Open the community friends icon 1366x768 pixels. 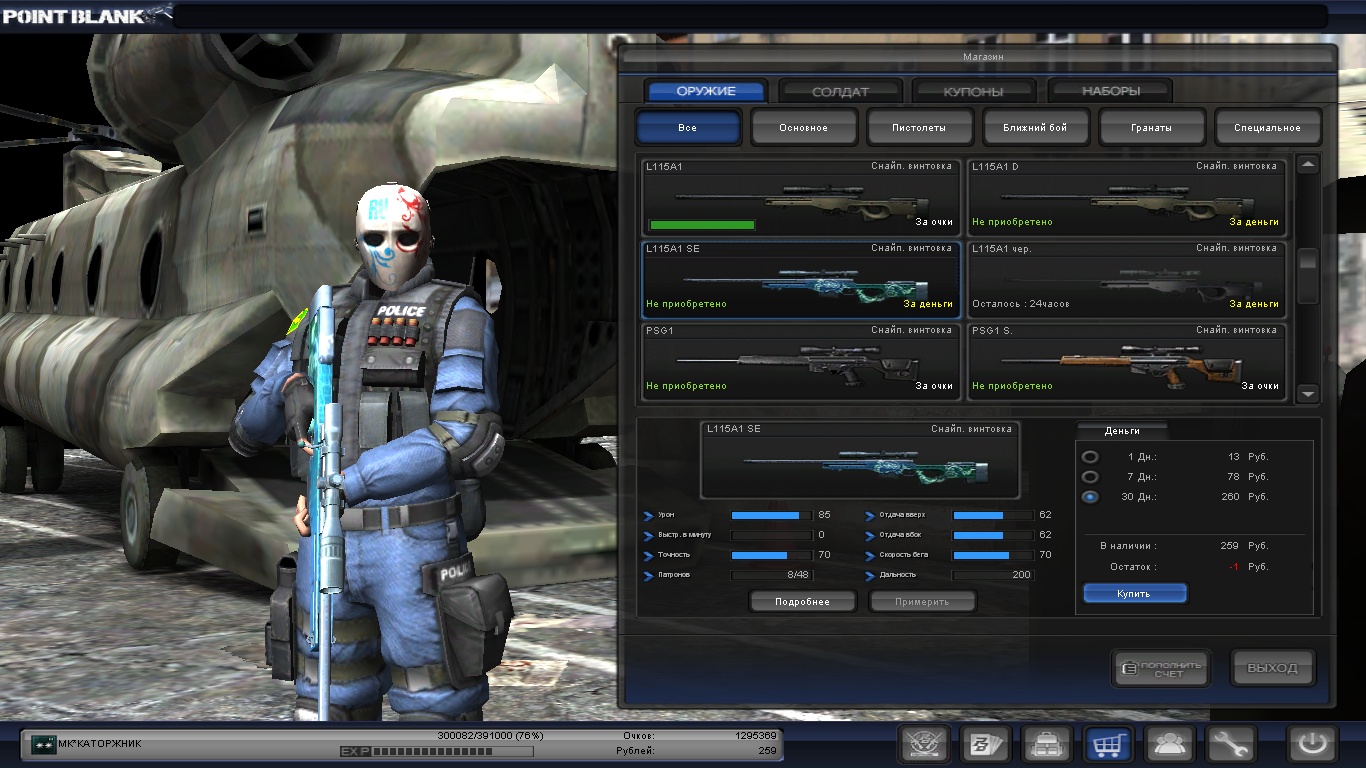click(x=1169, y=744)
